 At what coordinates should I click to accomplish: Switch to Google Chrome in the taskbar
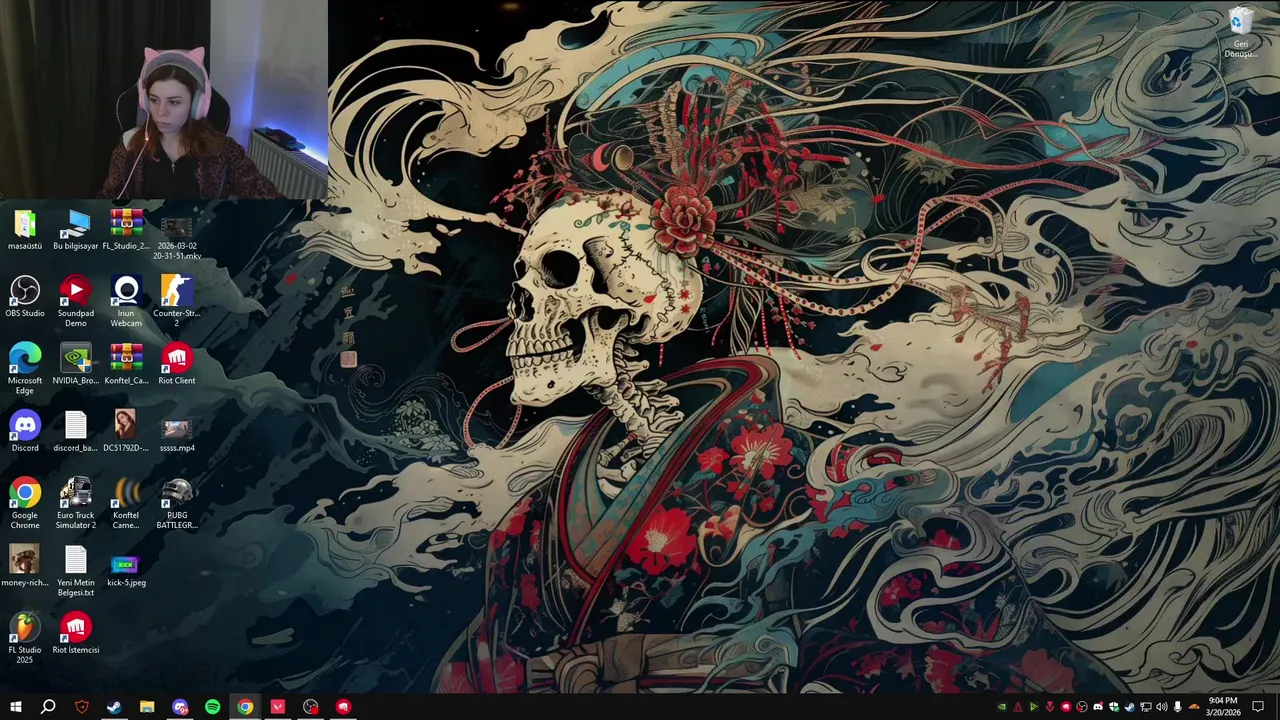tap(245, 707)
